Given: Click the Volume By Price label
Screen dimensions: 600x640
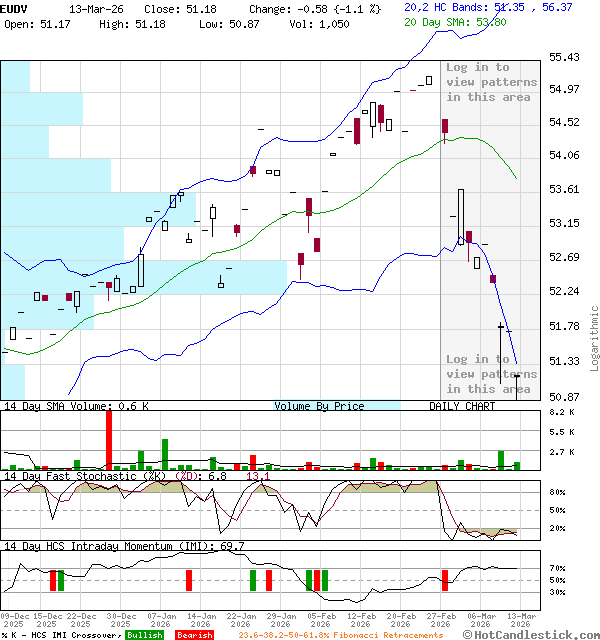Looking at the screenshot, I should 319,406.
